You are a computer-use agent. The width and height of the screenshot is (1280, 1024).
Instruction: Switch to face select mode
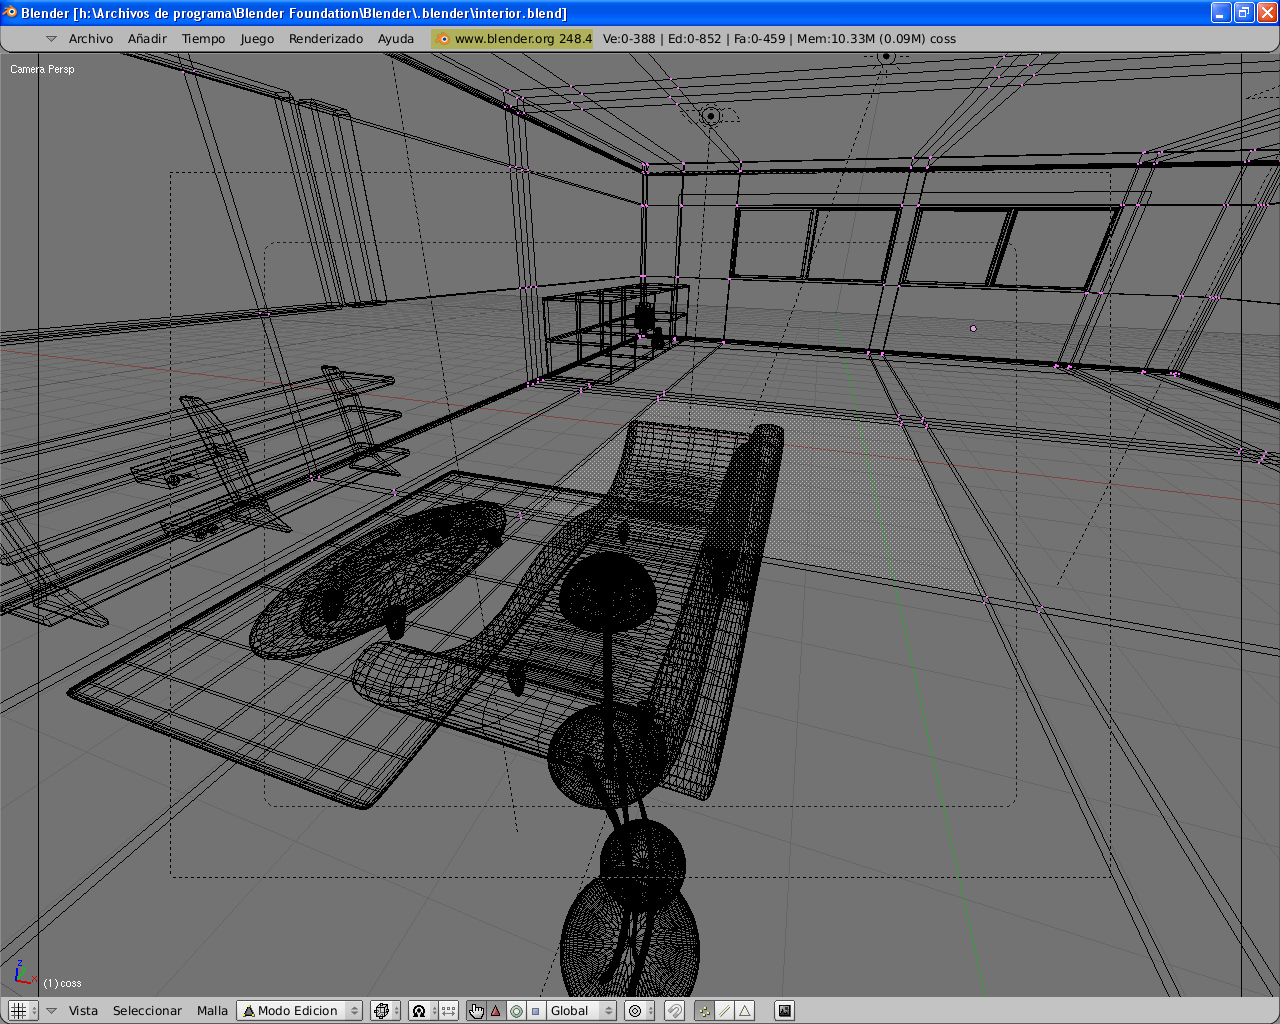745,1011
